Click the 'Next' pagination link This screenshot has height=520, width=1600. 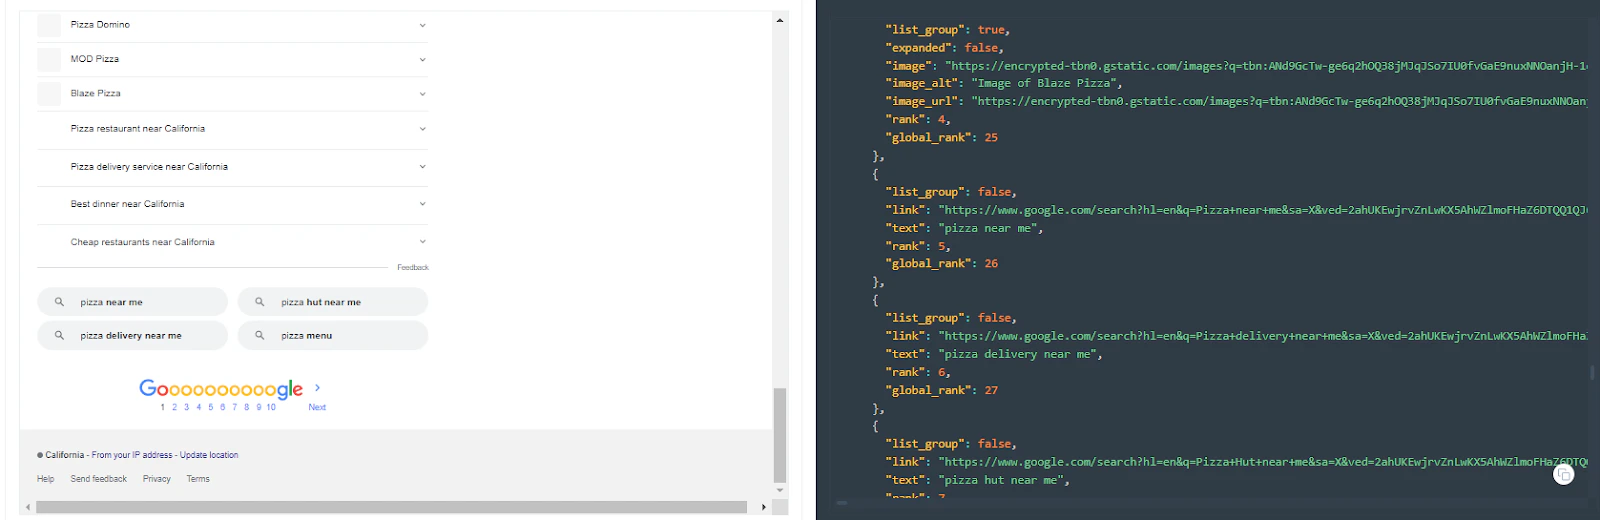317,407
